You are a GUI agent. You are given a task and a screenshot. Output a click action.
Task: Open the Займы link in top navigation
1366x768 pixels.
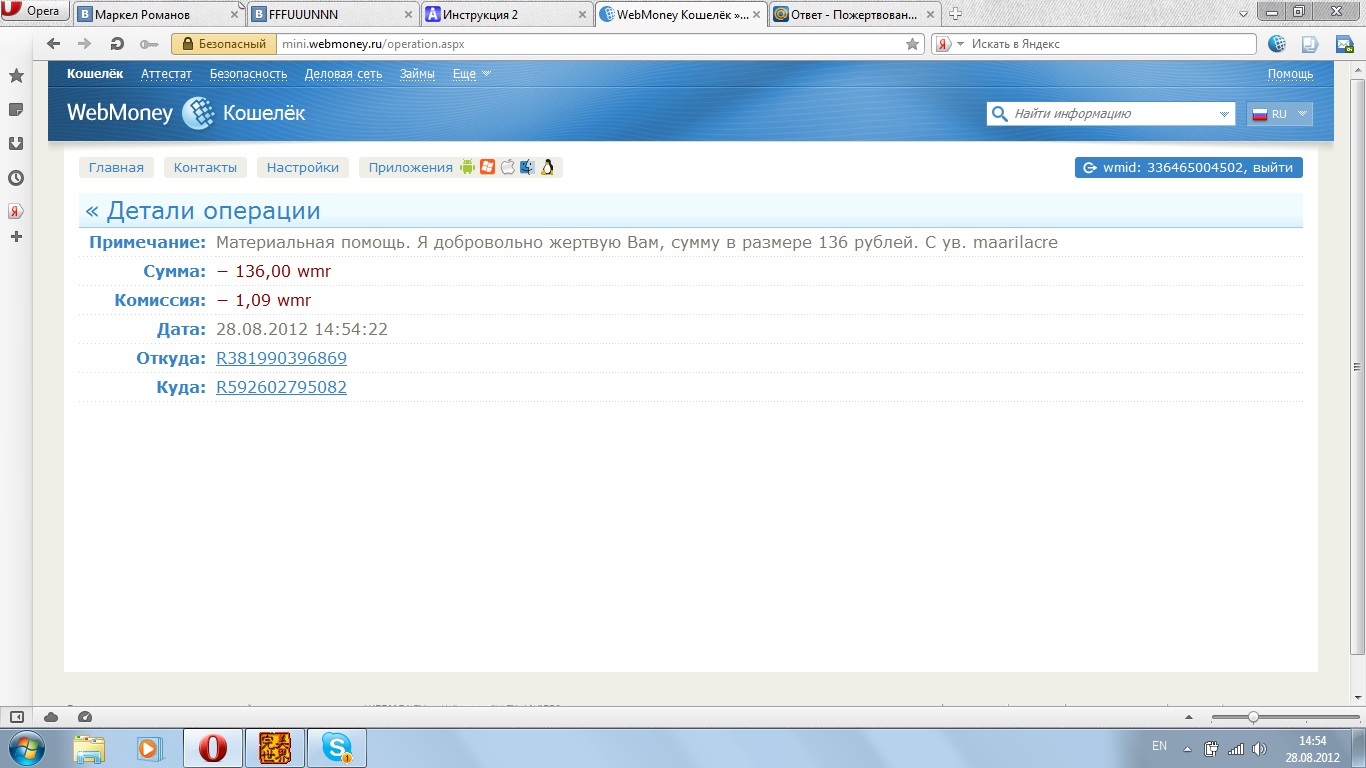417,74
